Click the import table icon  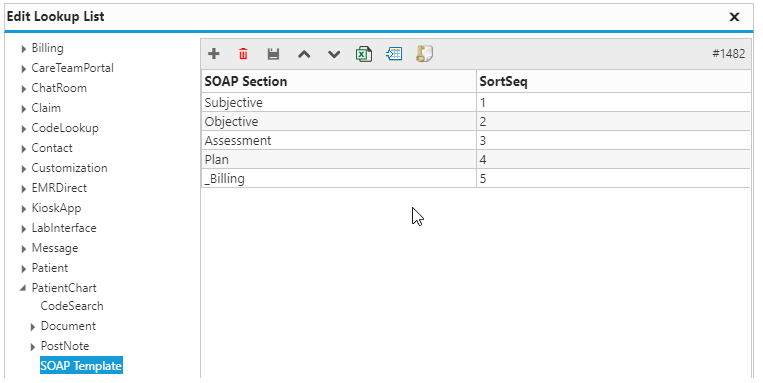(394, 54)
